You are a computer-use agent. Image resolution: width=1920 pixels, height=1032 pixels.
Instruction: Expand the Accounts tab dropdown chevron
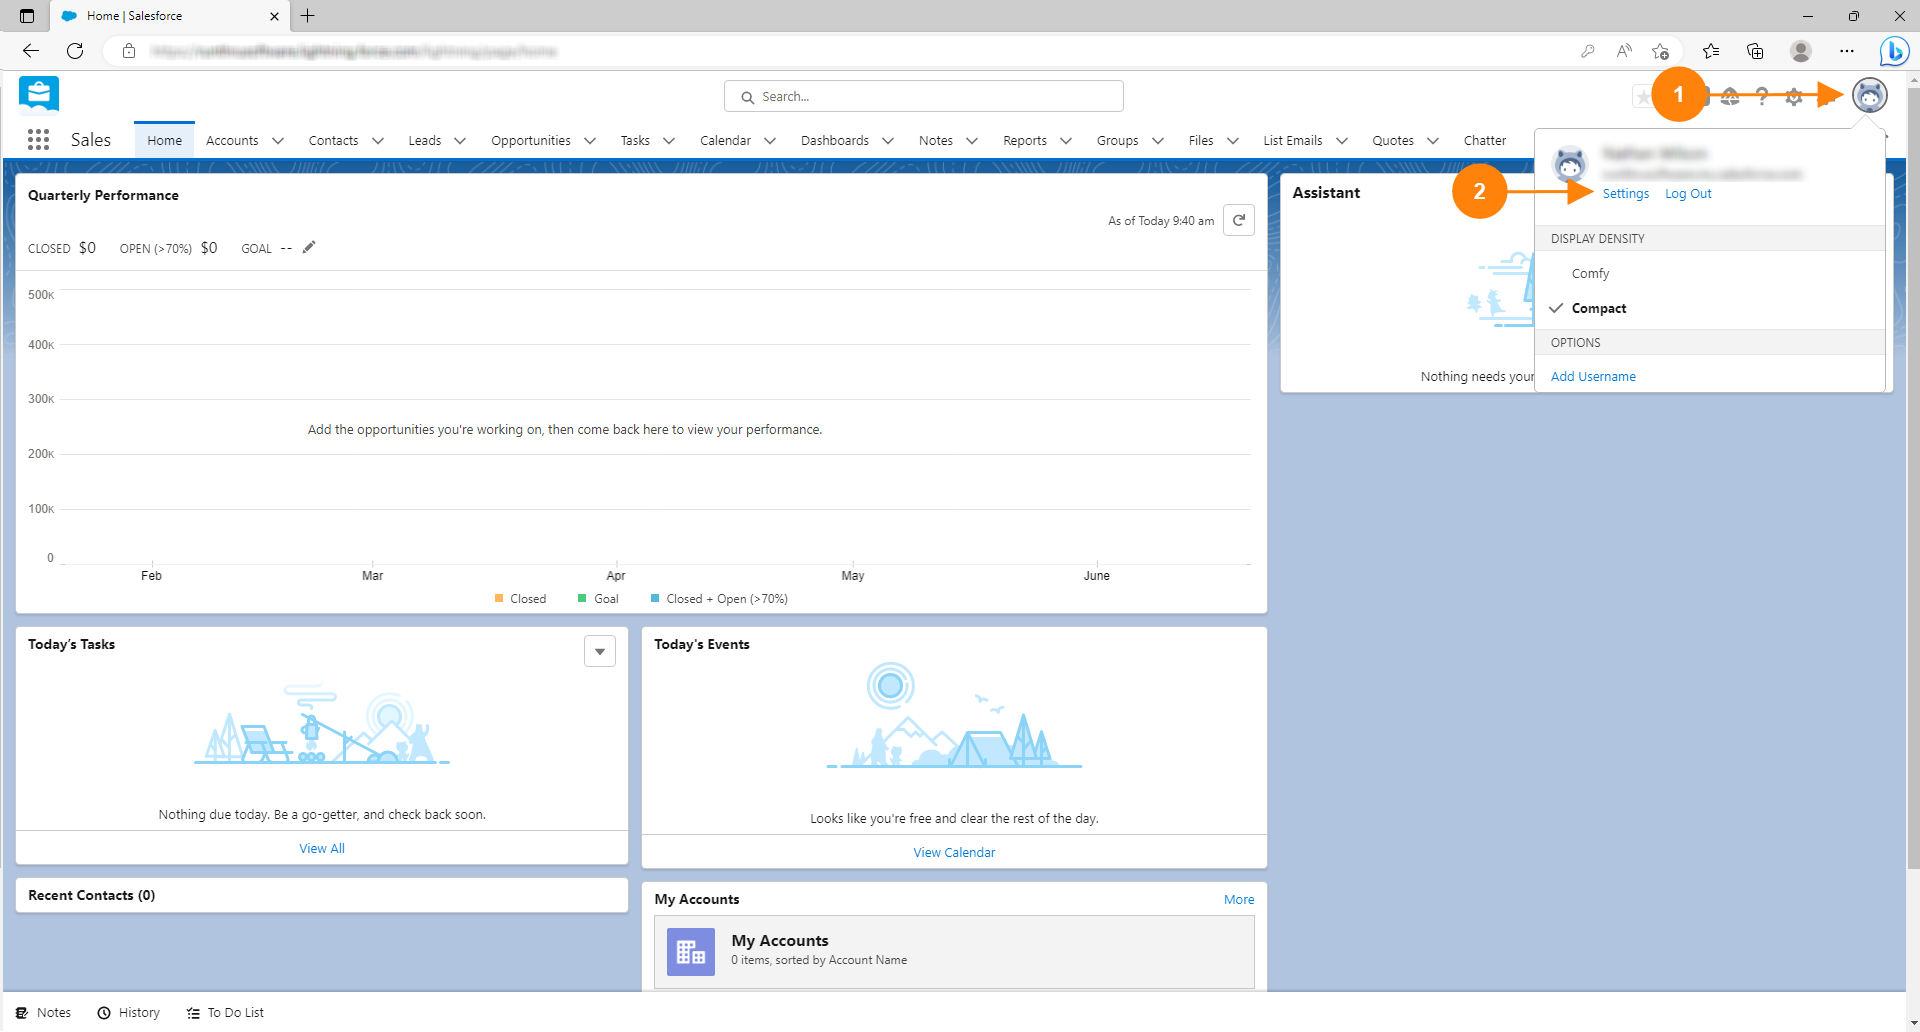point(278,141)
